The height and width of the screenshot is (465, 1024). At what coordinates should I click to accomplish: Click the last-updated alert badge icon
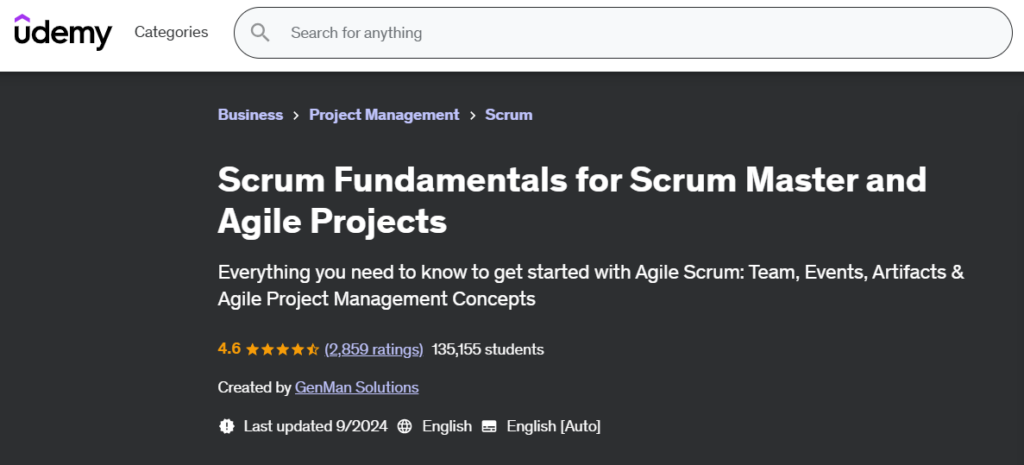[x=226, y=426]
